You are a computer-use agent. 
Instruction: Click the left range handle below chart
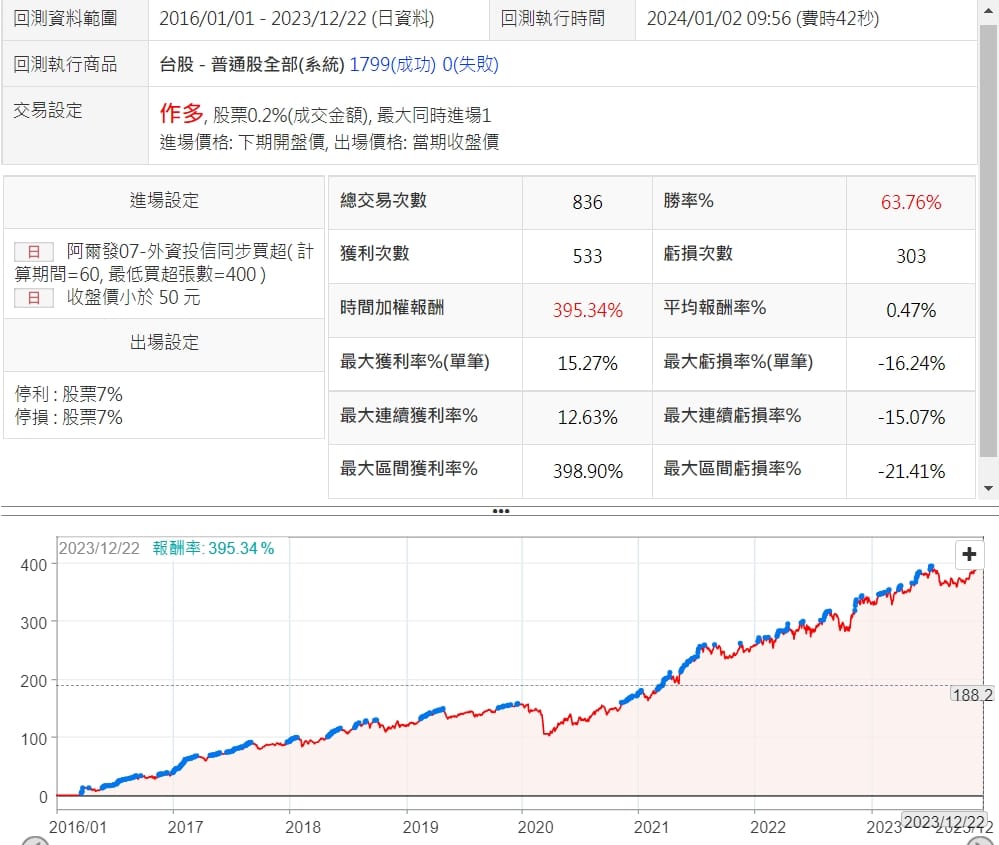coord(35,841)
